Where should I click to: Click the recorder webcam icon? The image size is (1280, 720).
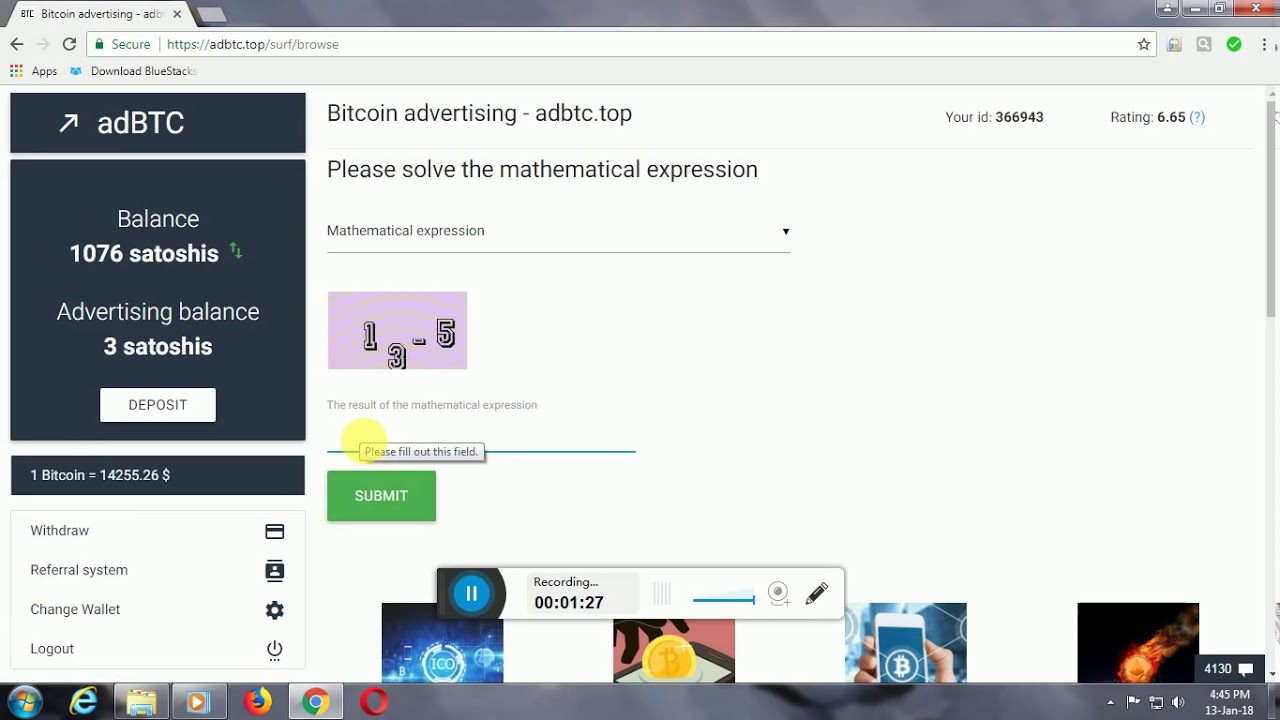[779, 594]
